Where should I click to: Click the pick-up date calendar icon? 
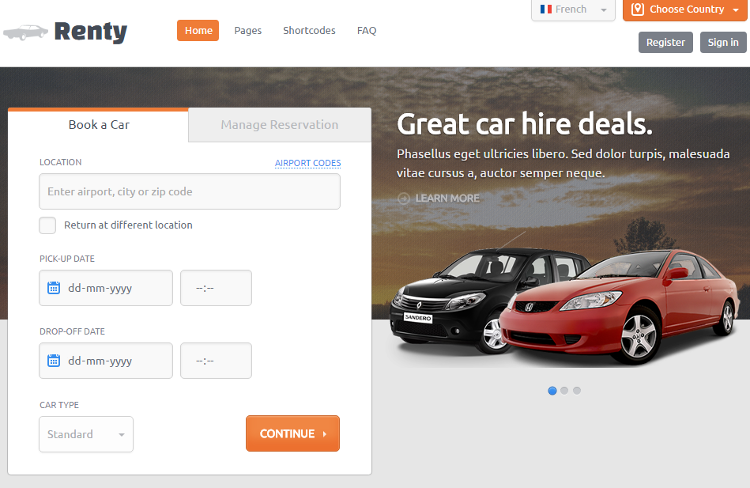54,288
